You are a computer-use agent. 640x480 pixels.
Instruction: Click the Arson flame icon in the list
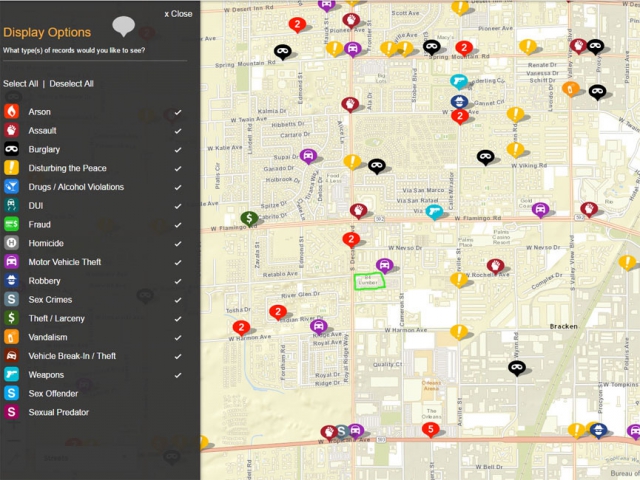(12, 112)
